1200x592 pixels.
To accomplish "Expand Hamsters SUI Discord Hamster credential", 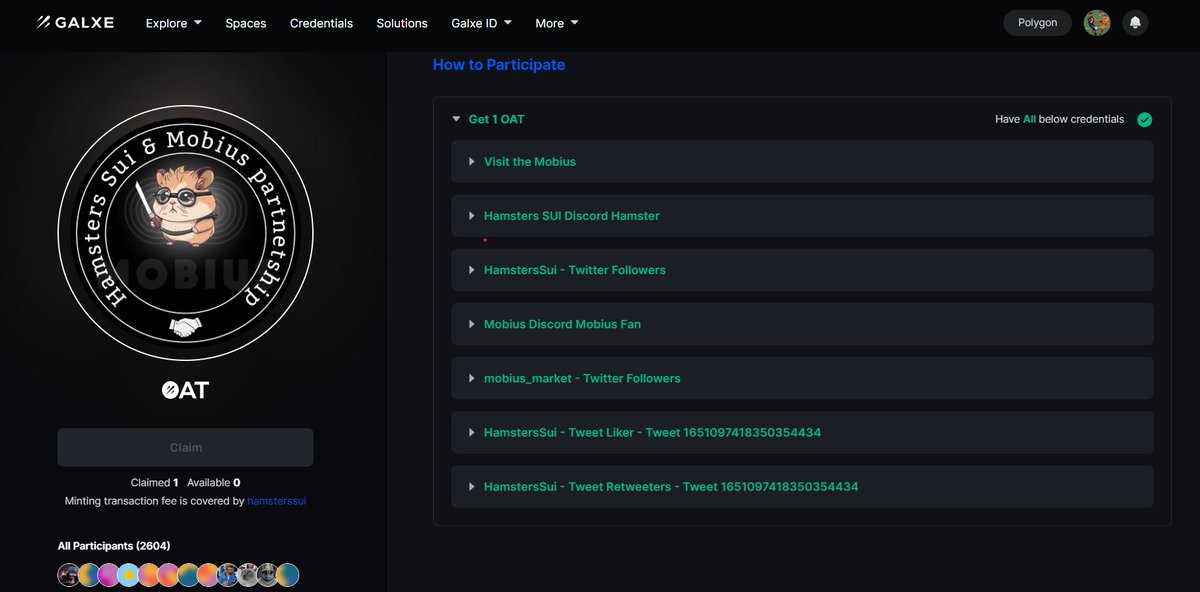I will pos(802,215).
